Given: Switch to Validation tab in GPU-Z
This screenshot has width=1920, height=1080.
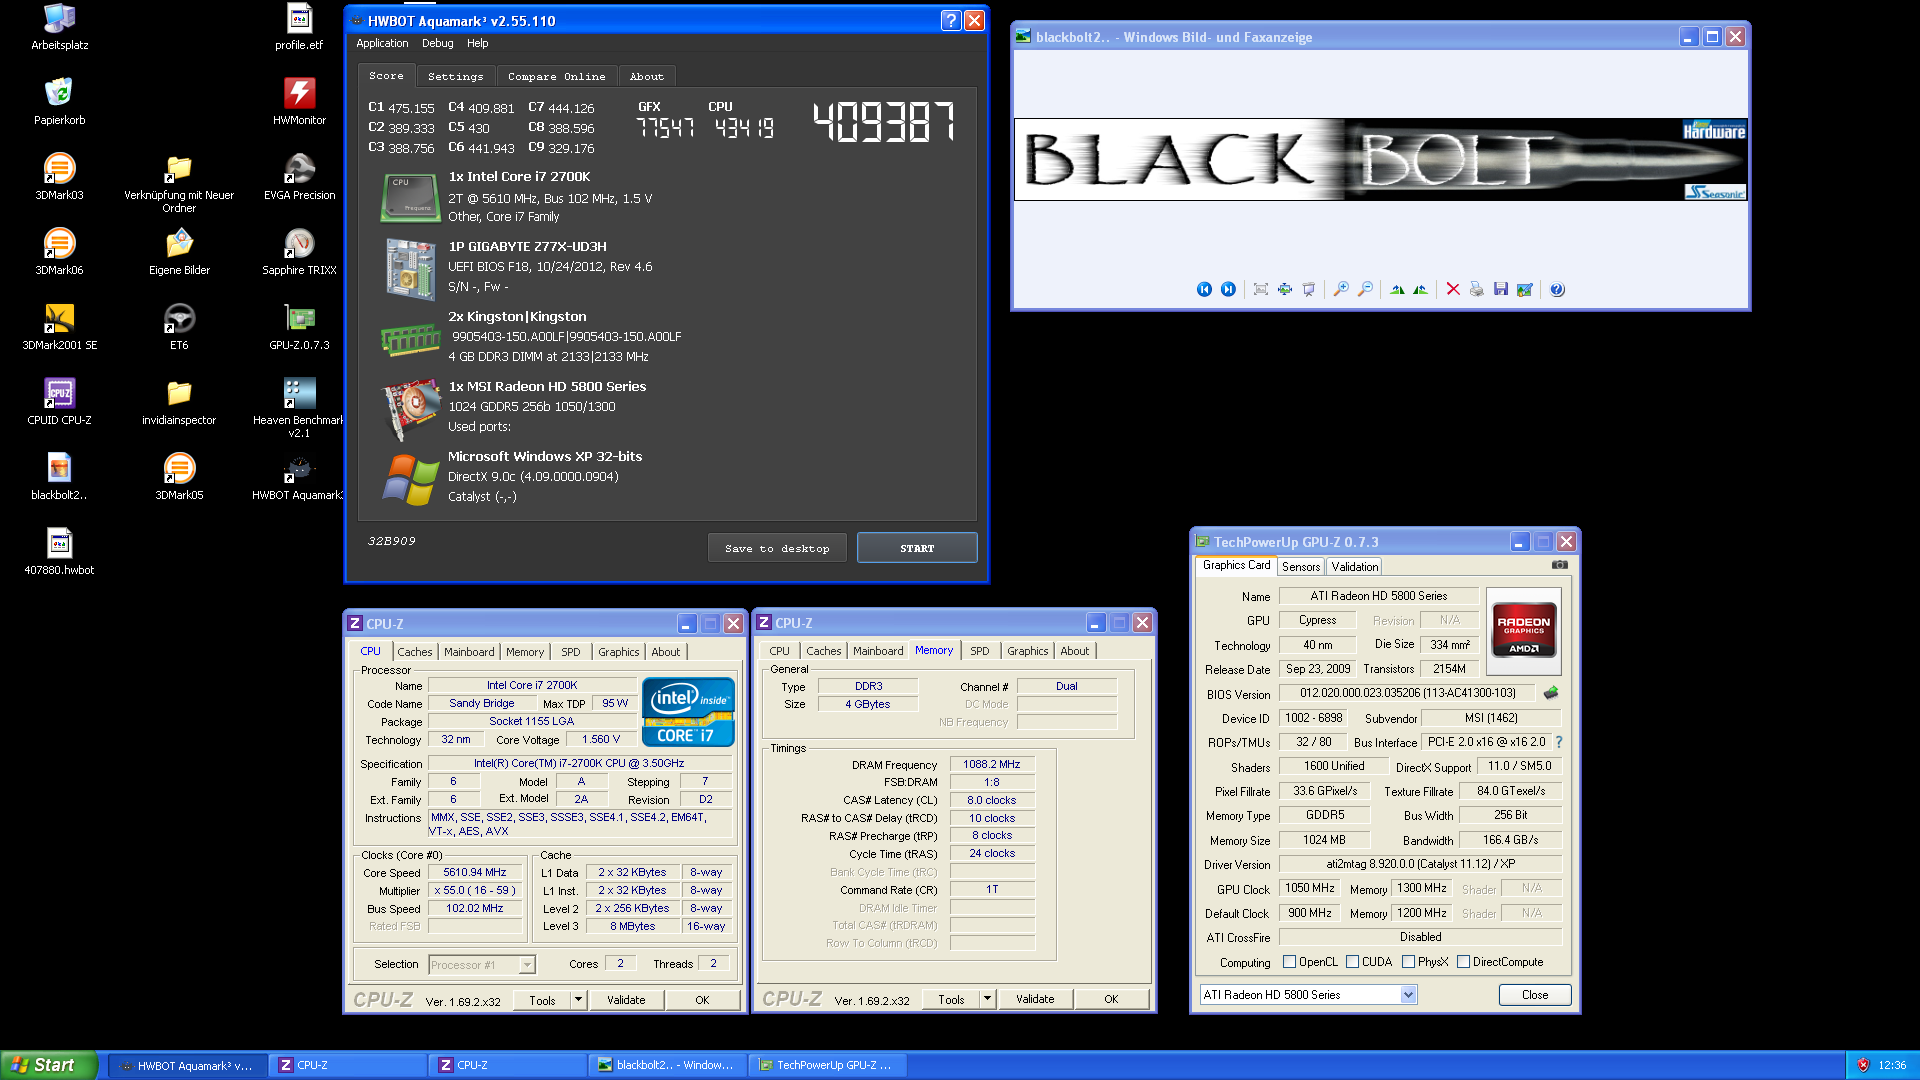Looking at the screenshot, I should 1355,567.
